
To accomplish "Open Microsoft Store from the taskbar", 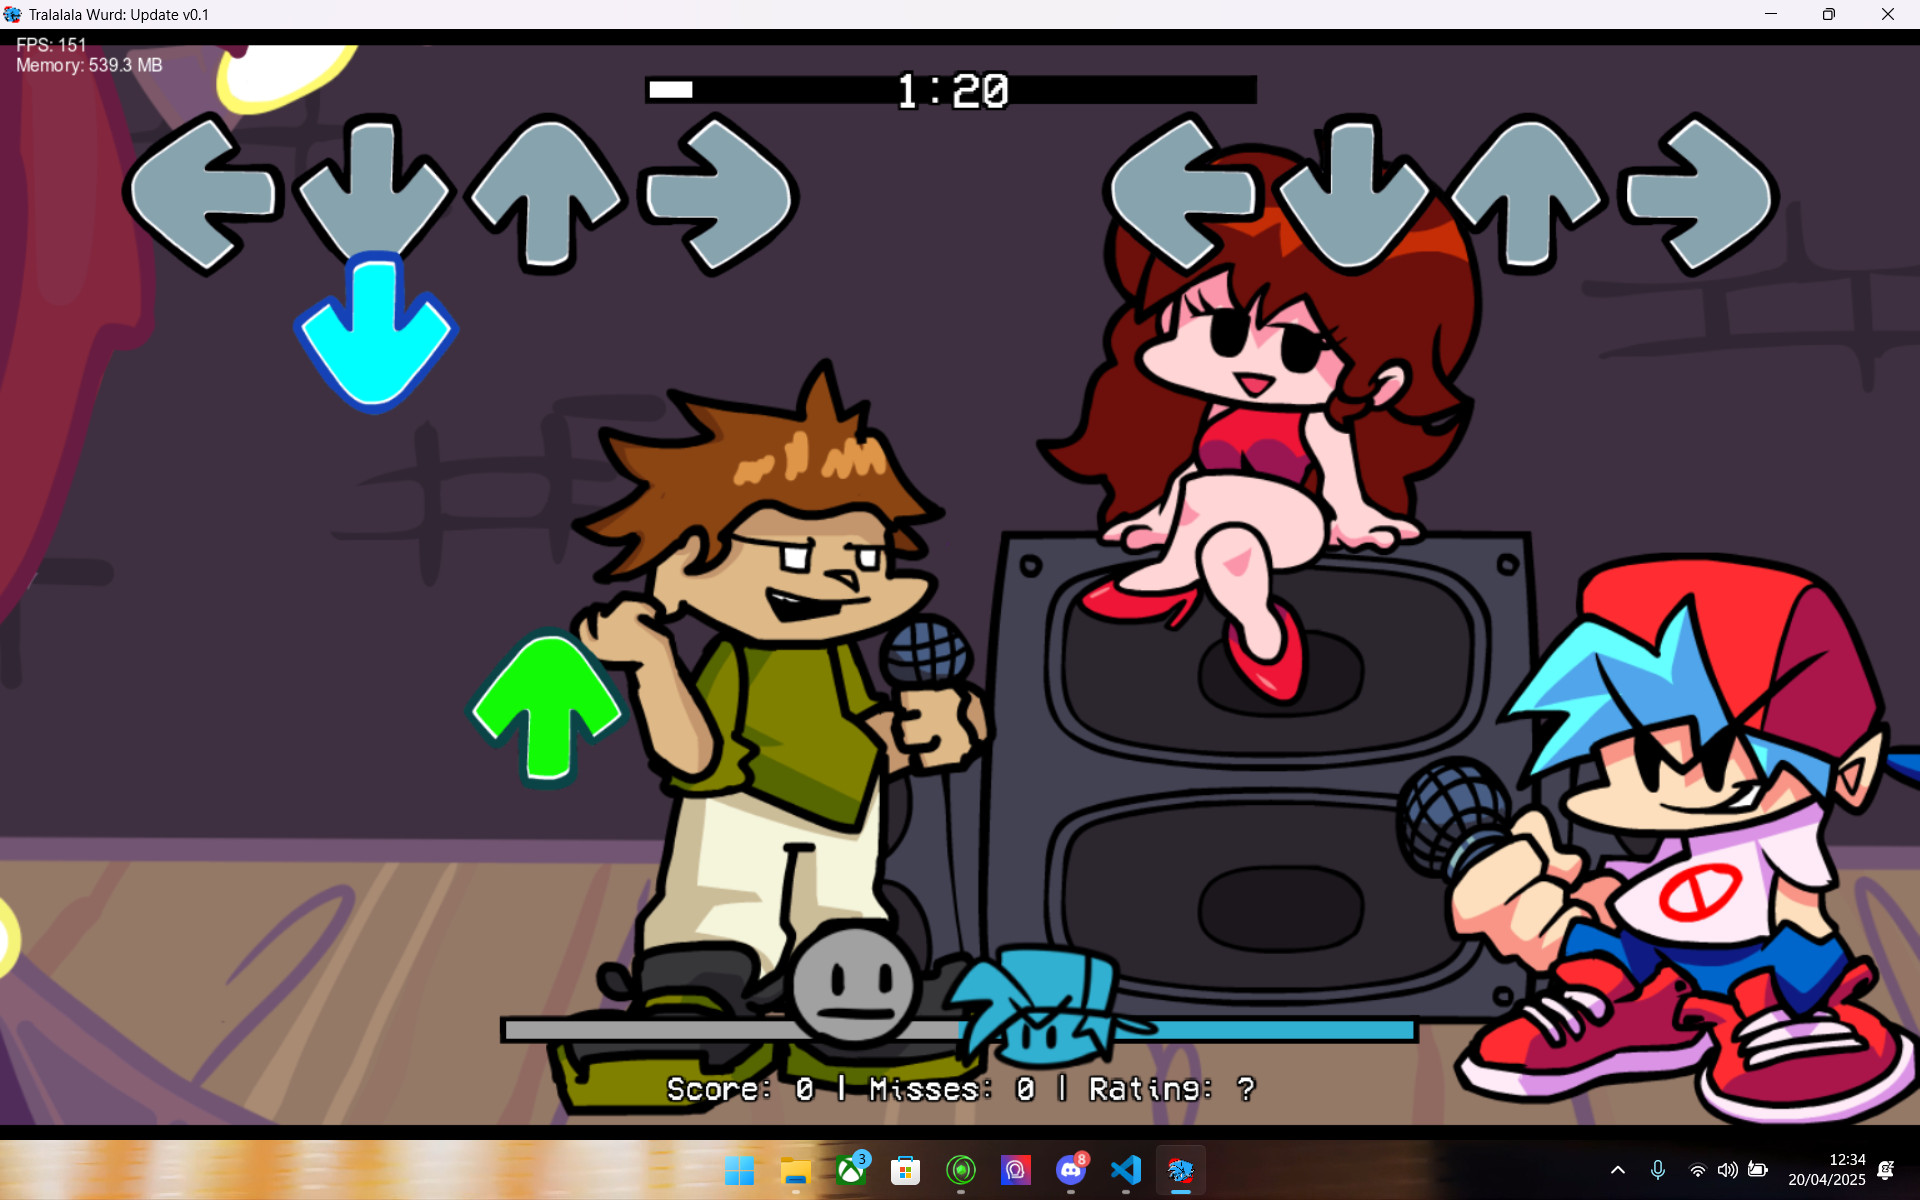I will point(906,1170).
